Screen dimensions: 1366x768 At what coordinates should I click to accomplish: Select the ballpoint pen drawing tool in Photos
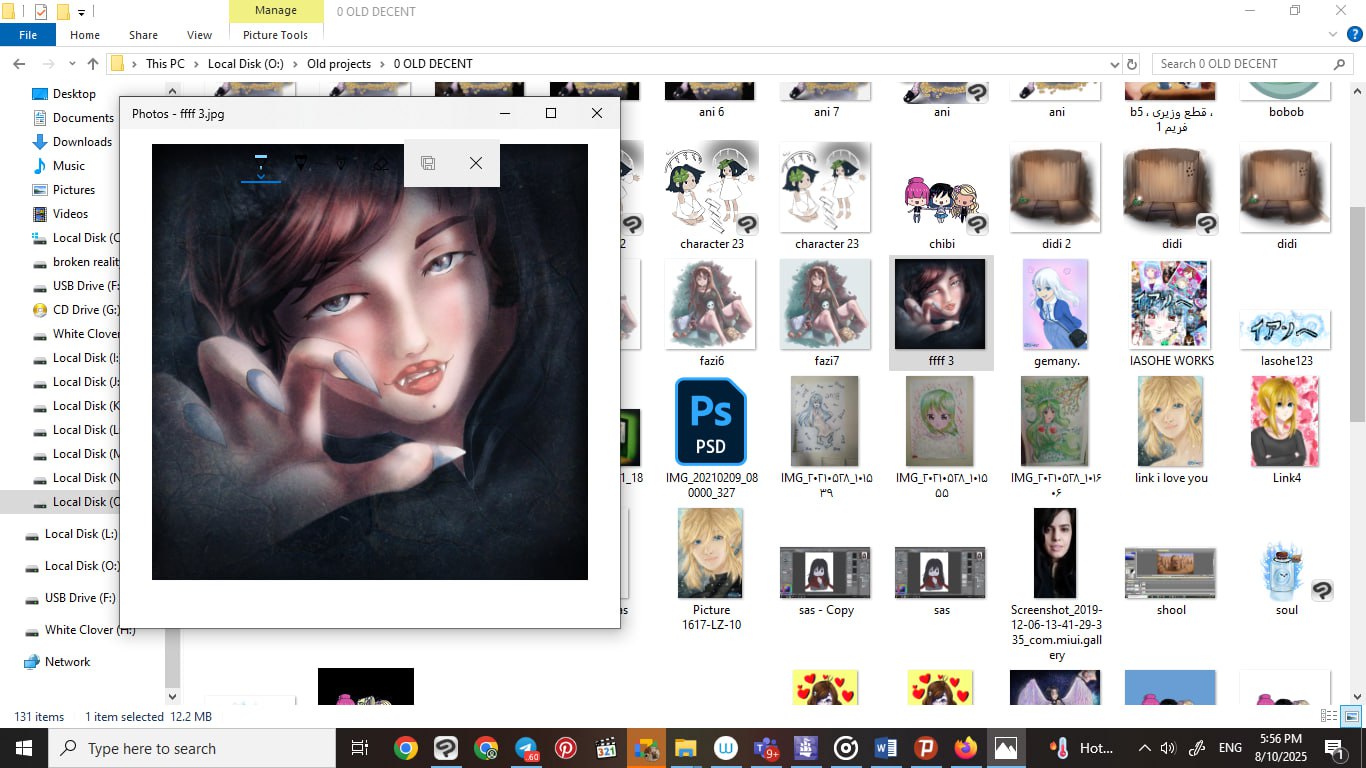coord(261,163)
